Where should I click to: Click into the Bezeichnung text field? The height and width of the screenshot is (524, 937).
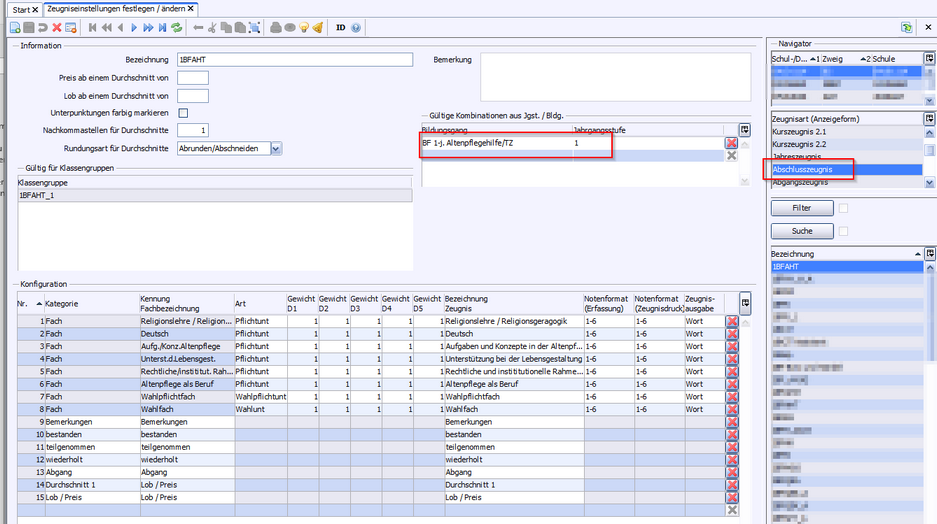(294, 60)
